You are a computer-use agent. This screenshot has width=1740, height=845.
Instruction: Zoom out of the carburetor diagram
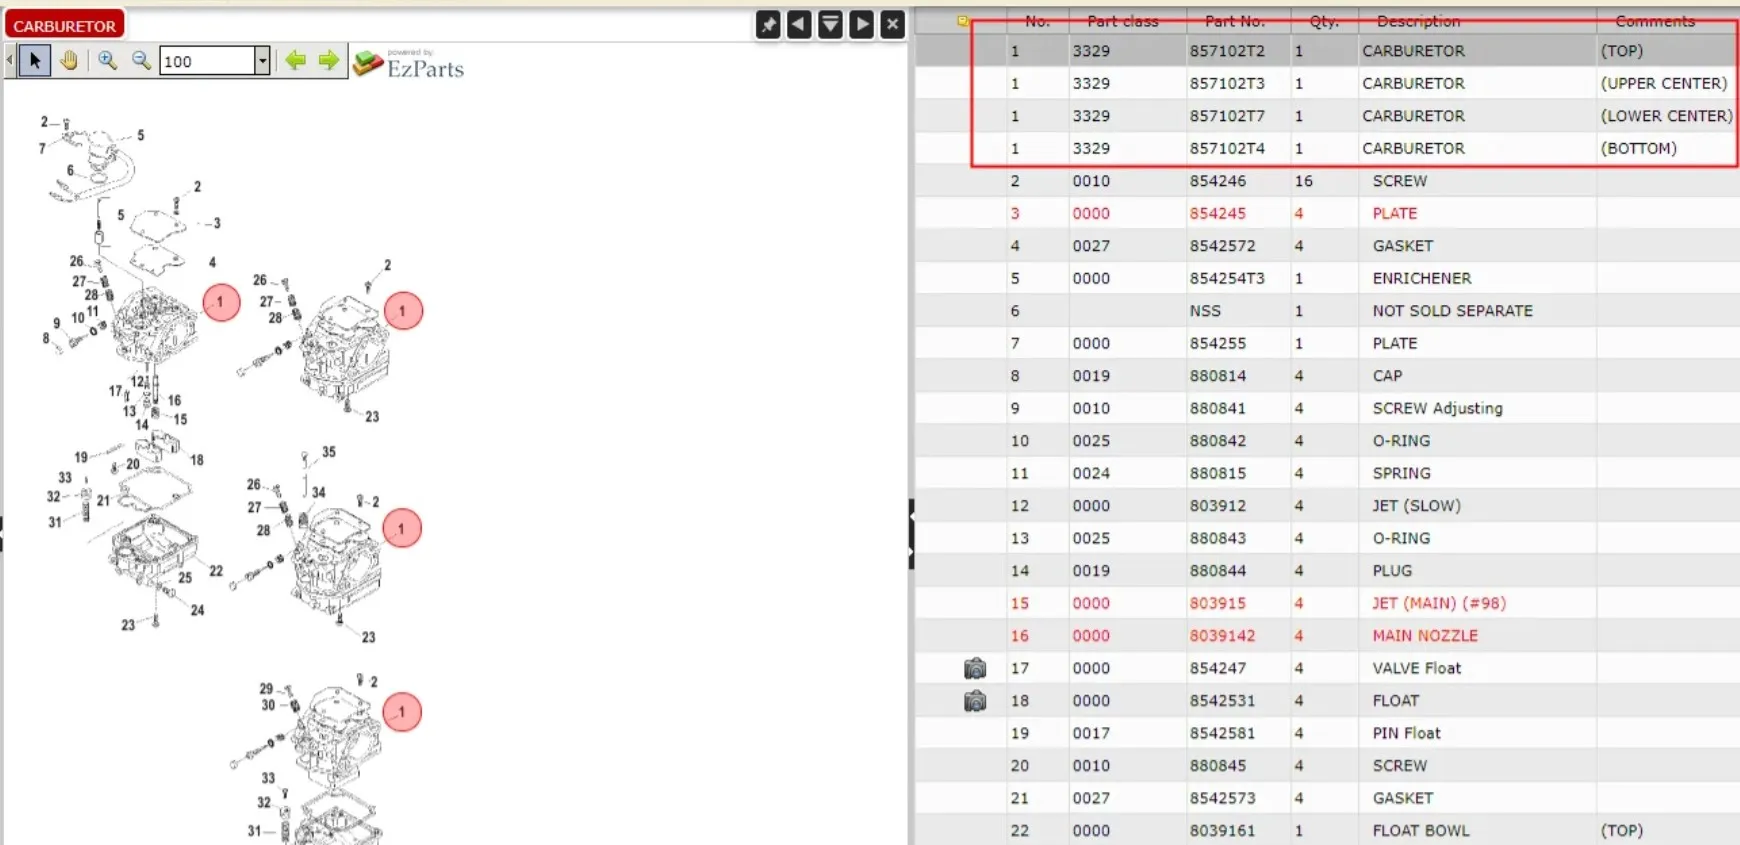tap(141, 61)
